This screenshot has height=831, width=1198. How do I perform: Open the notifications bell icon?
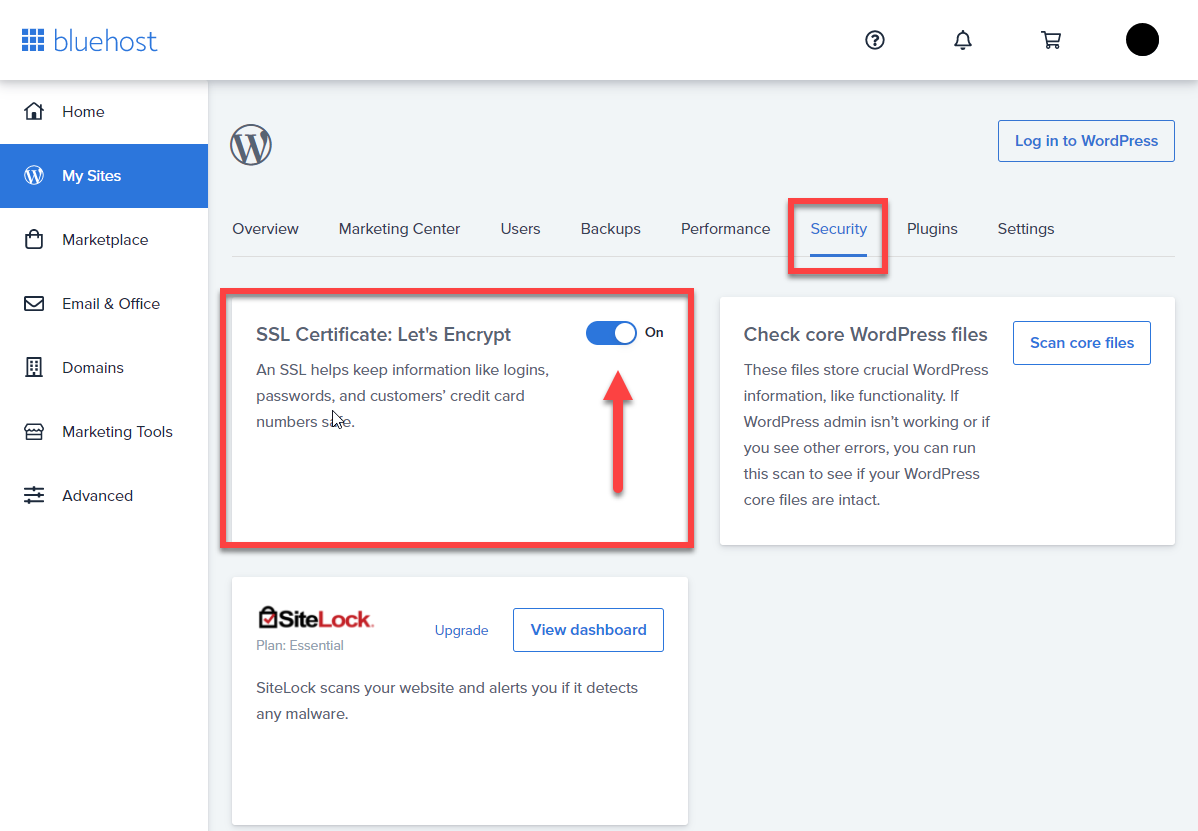pyautogui.click(x=963, y=40)
